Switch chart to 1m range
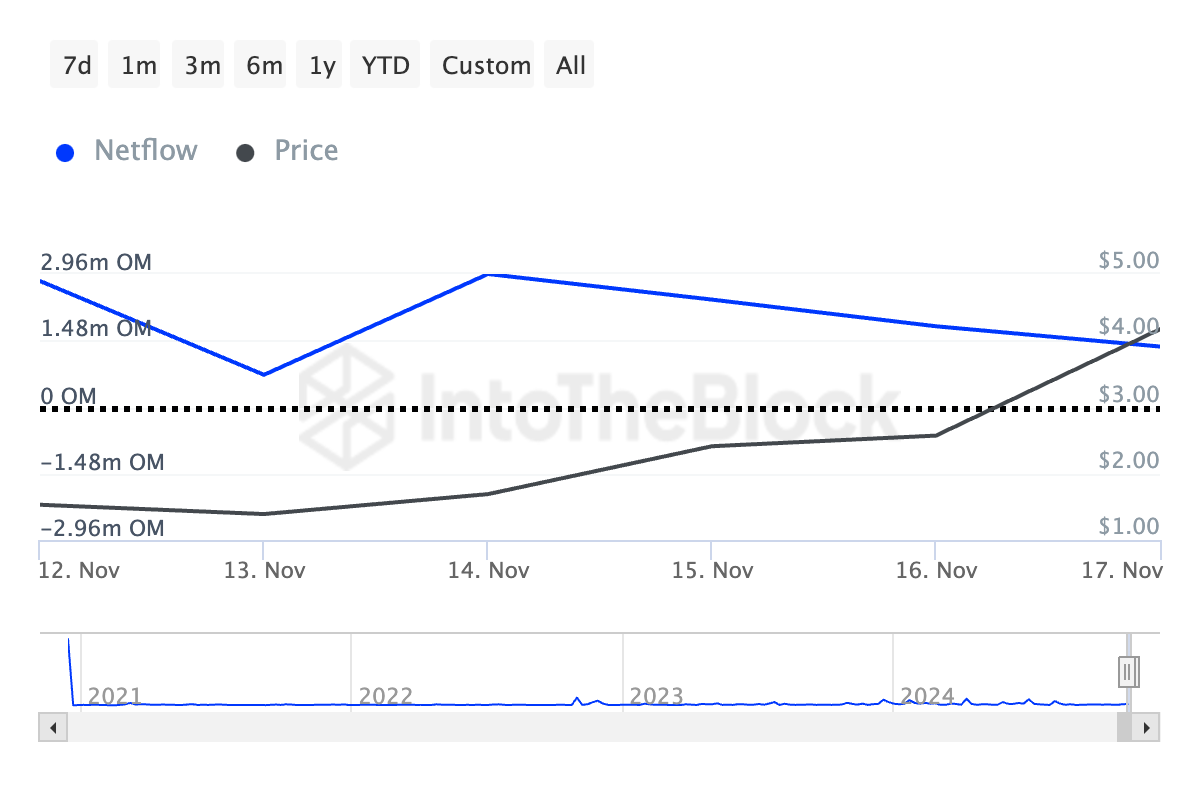 click(x=138, y=66)
